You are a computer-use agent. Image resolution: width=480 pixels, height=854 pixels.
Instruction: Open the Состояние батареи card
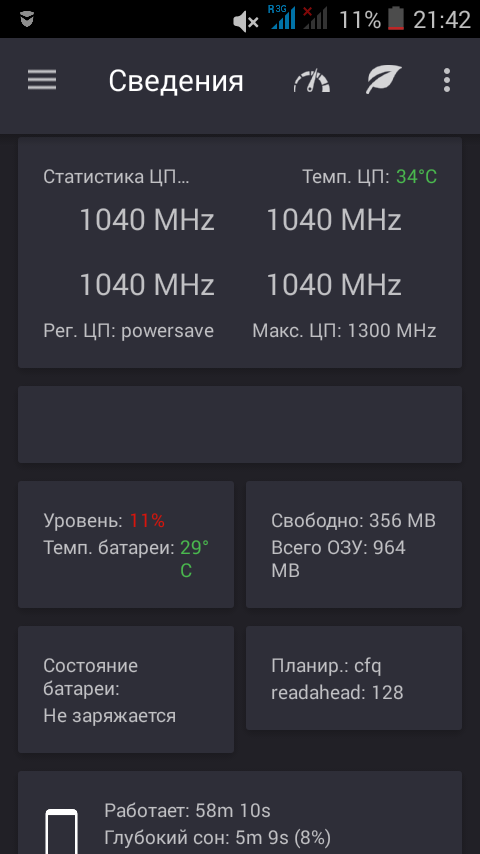click(126, 690)
